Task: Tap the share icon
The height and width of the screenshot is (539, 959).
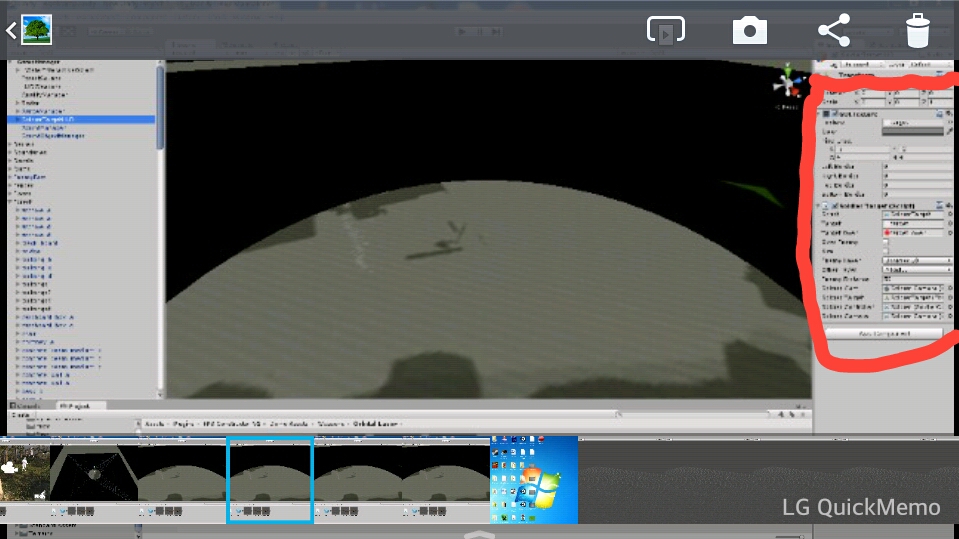Action: tap(834, 30)
